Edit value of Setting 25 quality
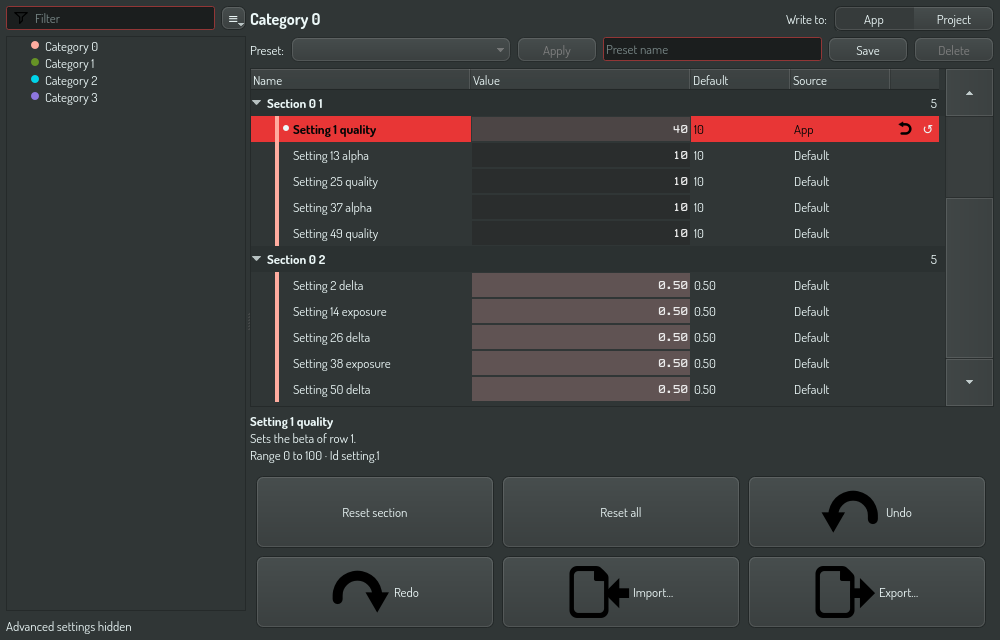Screen dimensions: 1000x640 (x=580, y=182)
